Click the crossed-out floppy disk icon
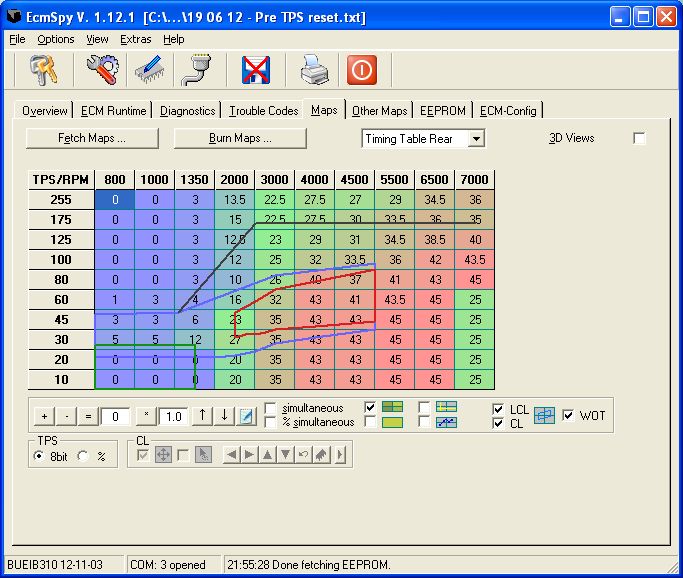 258,70
